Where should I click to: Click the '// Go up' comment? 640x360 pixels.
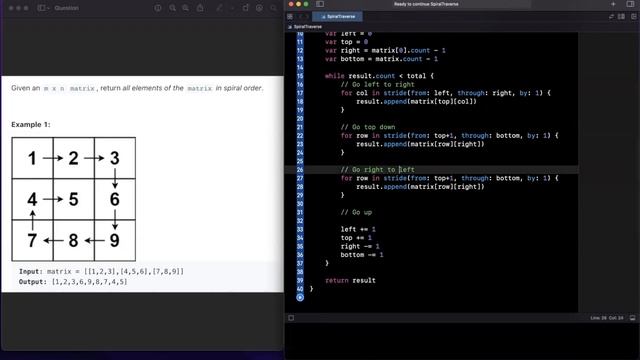[356, 212]
